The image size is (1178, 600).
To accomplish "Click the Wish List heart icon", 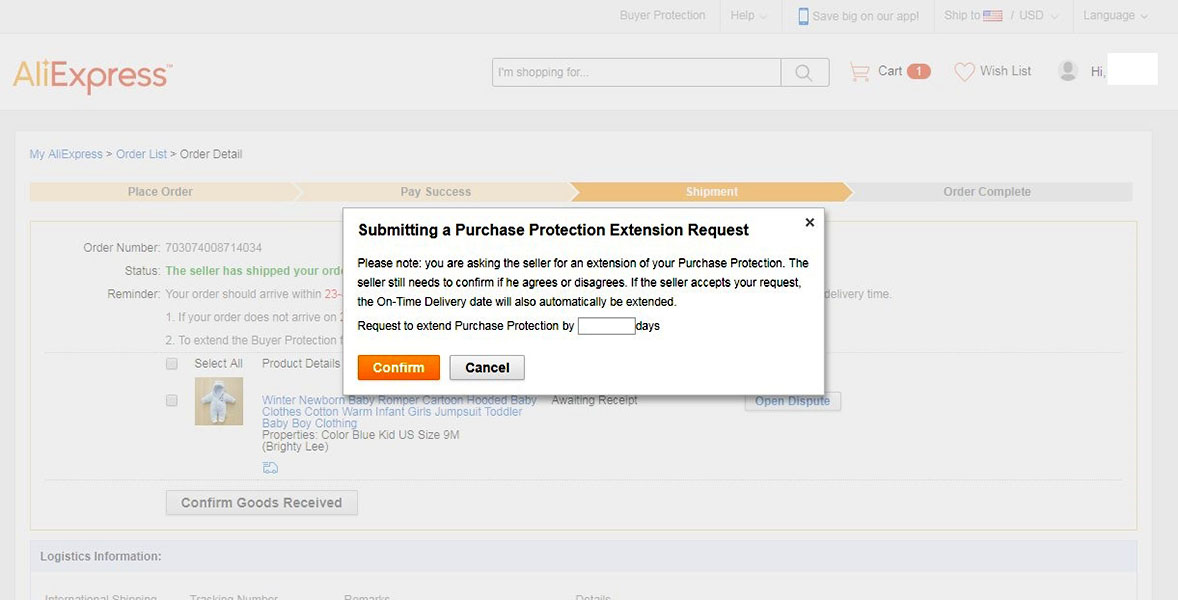I will click(x=964, y=71).
